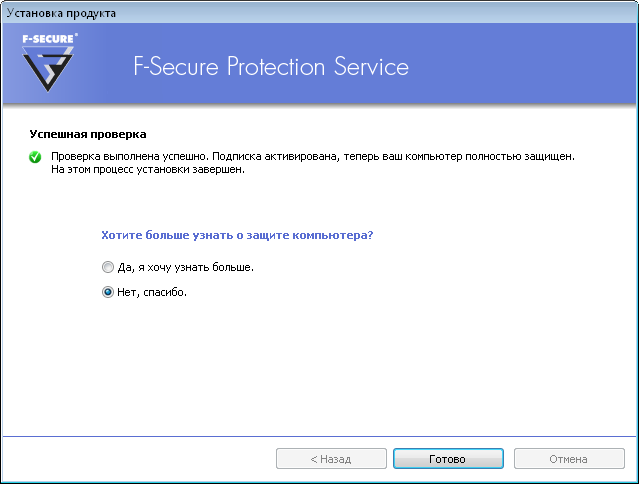This screenshot has height=484, width=639.
Task: Click the blank white area below the radio options
Action: tap(320, 370)
